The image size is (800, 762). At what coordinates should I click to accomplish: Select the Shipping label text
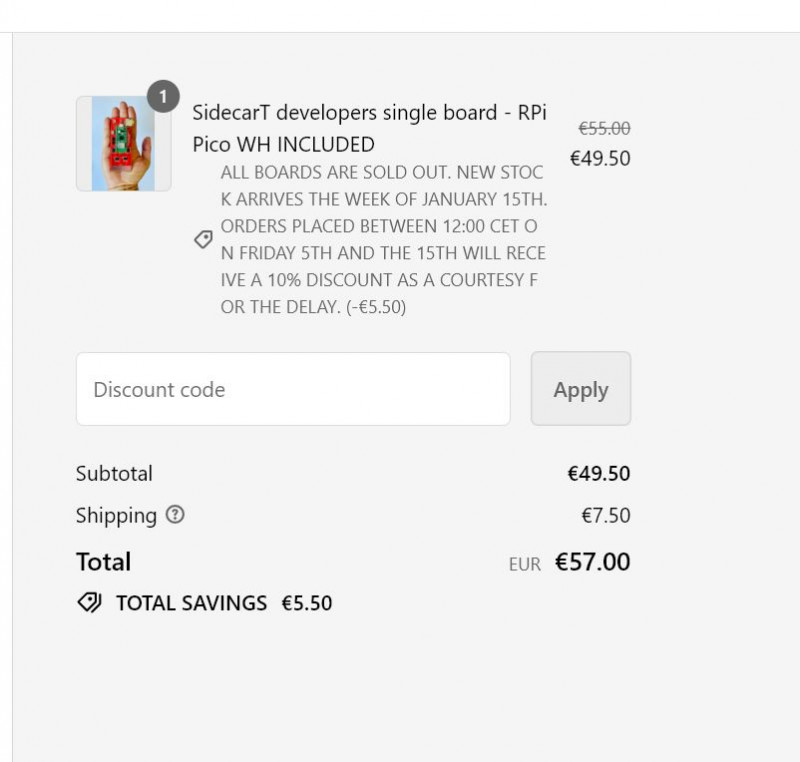point(118,516)
